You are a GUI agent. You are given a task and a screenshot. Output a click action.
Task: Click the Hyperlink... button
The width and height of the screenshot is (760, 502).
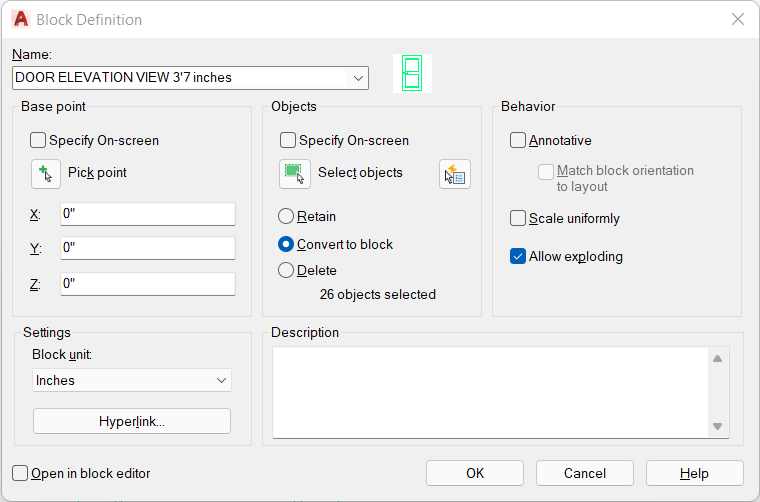point(132,421)
